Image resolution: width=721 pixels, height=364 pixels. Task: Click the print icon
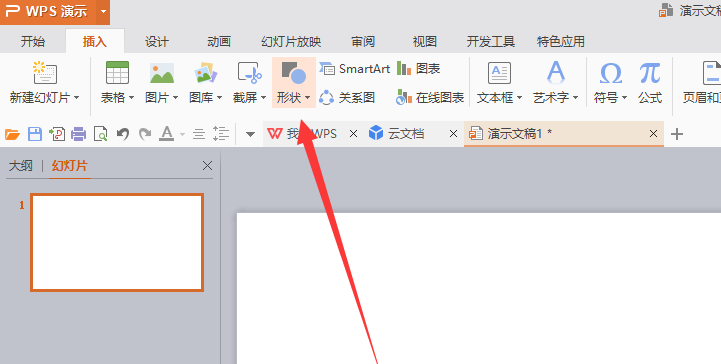79,134
